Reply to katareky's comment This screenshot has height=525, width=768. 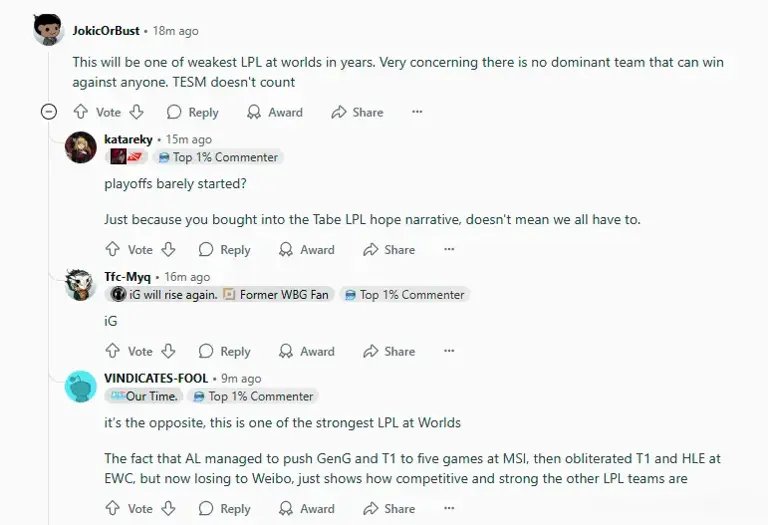224,249
